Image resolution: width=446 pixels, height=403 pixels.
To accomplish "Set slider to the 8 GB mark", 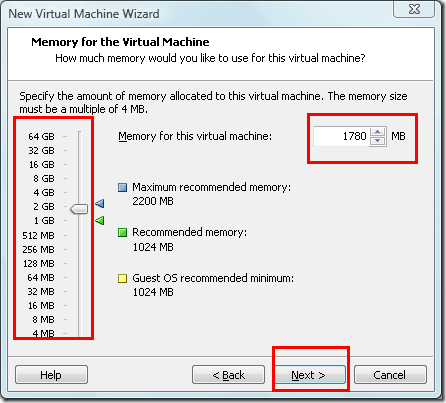I will 80,179.
